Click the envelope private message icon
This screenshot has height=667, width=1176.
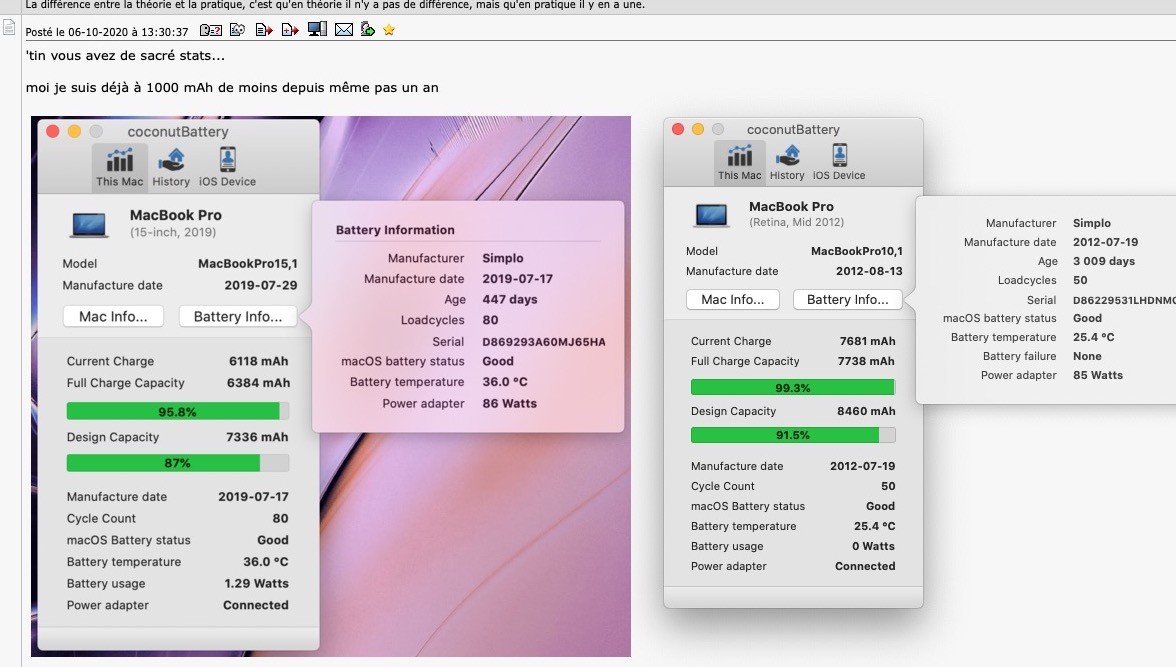[343, 30]
